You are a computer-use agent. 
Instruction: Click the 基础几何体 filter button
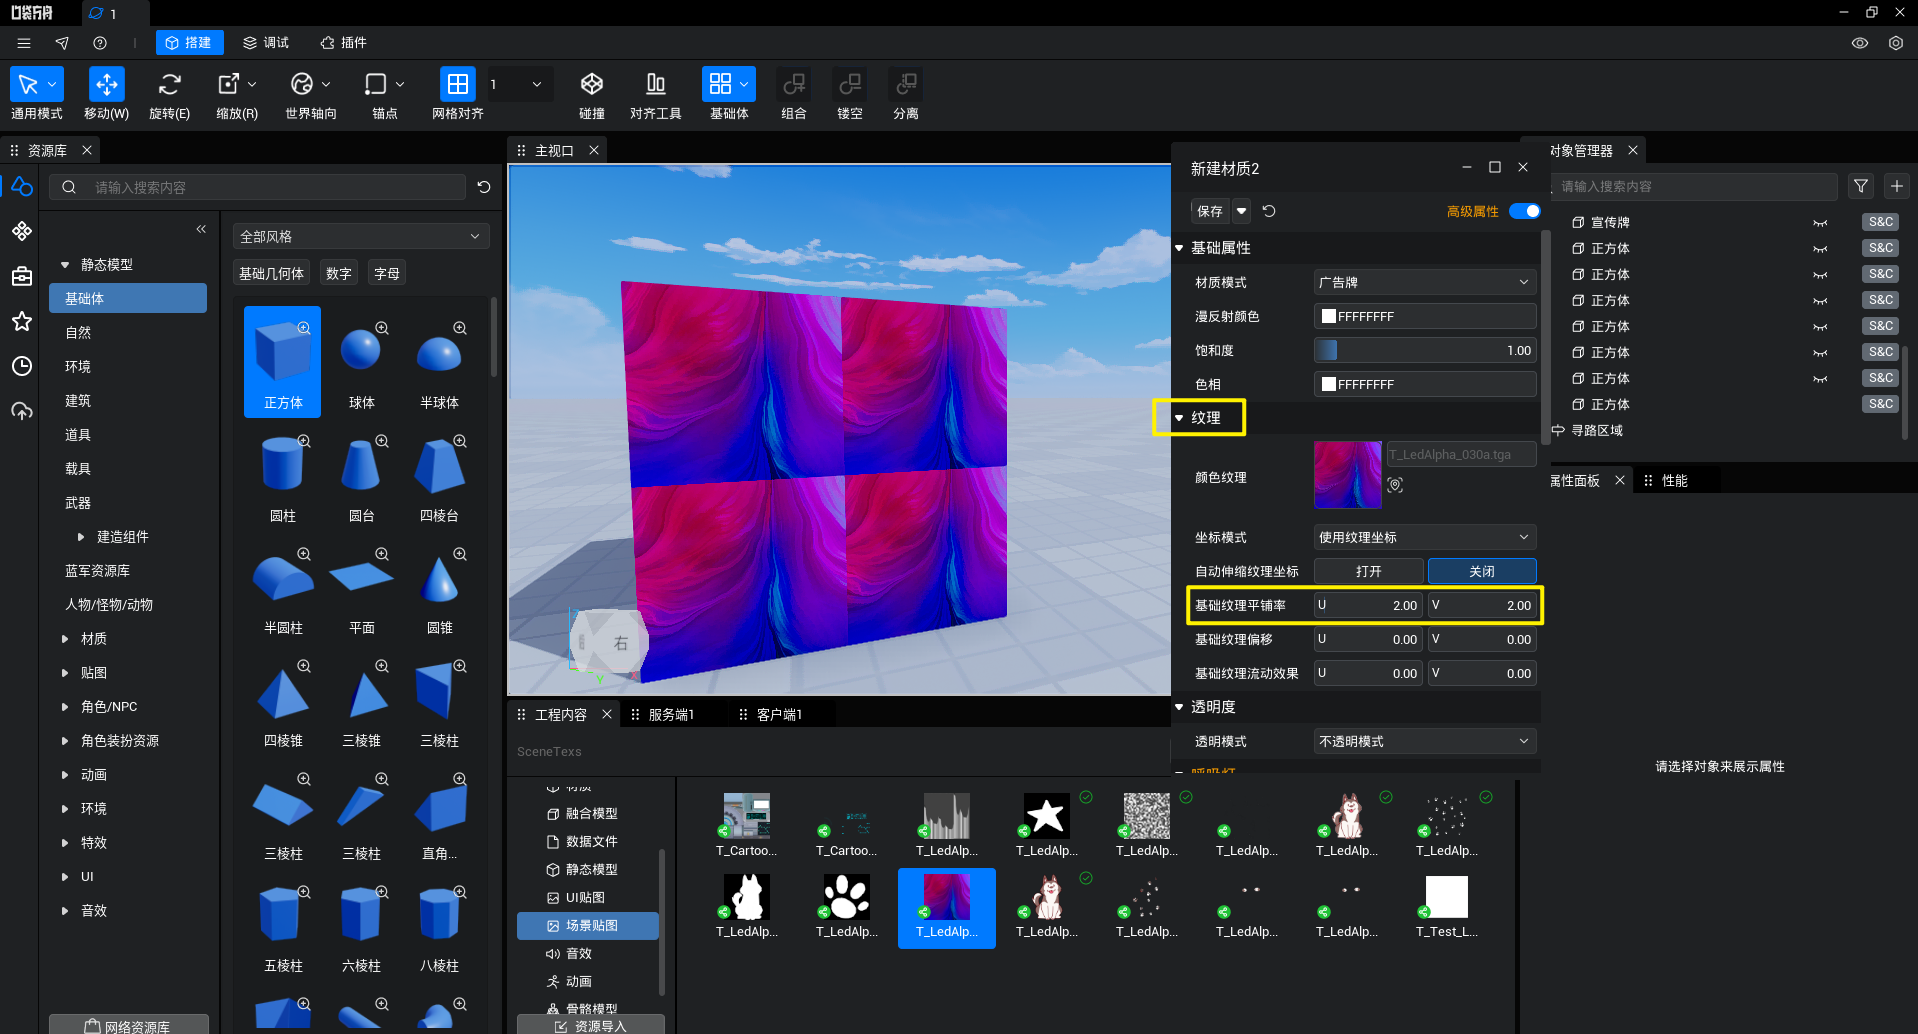(x=271, y=274)
